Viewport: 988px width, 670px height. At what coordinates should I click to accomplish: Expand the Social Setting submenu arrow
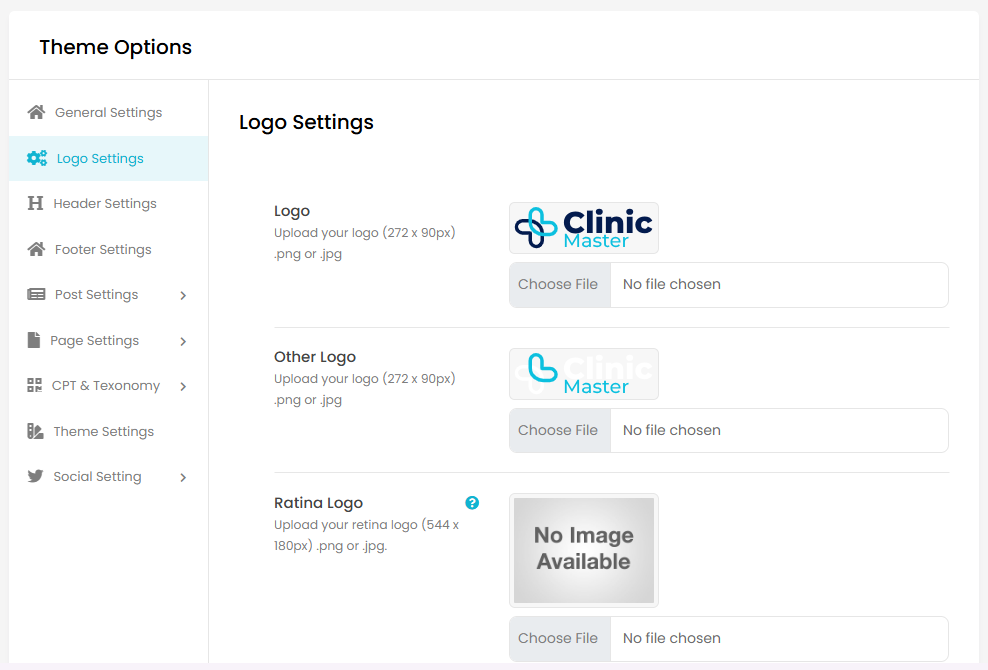coord(183,477)
